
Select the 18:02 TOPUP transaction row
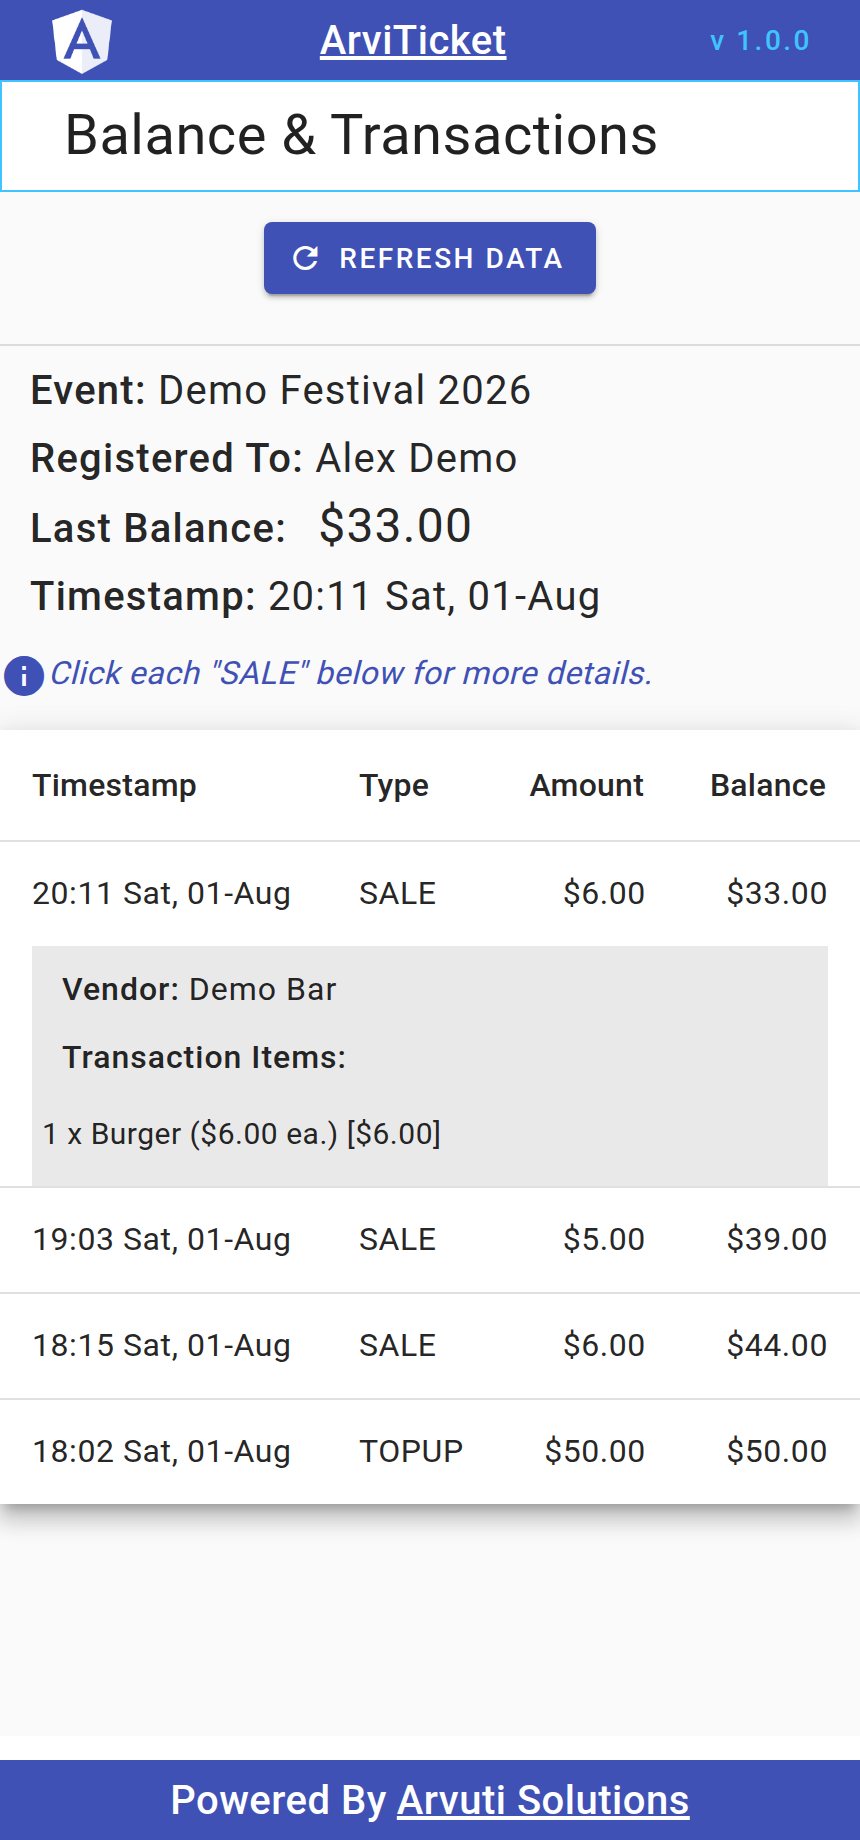point(430,1452)
